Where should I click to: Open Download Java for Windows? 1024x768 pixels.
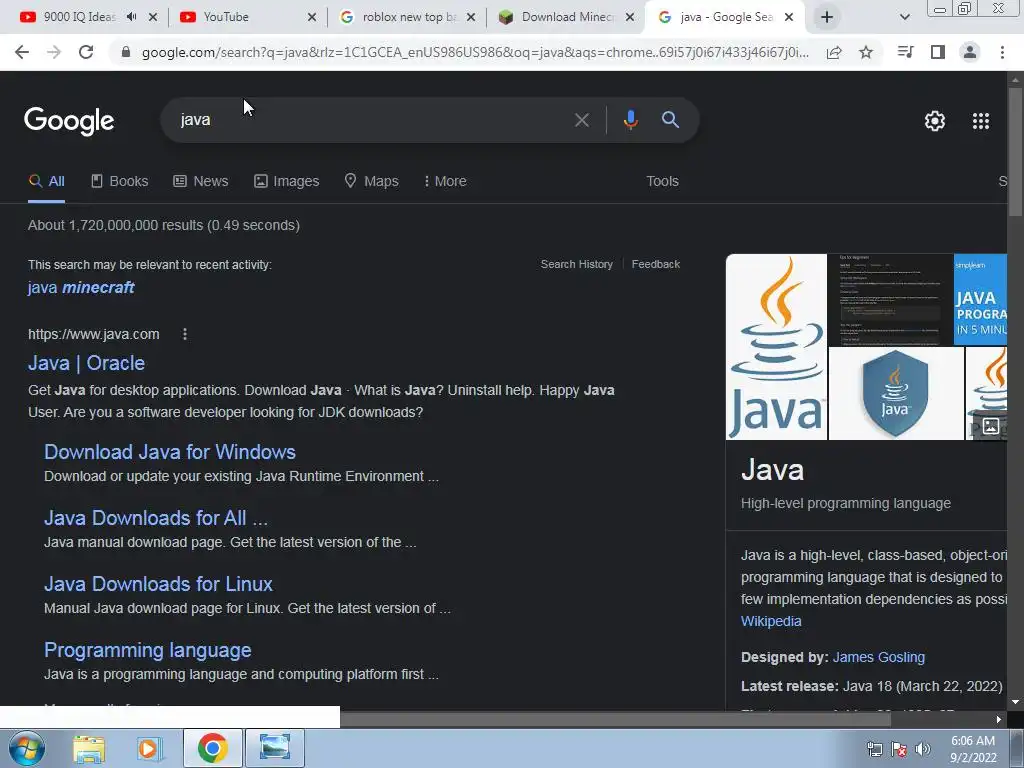pos(170,452)
